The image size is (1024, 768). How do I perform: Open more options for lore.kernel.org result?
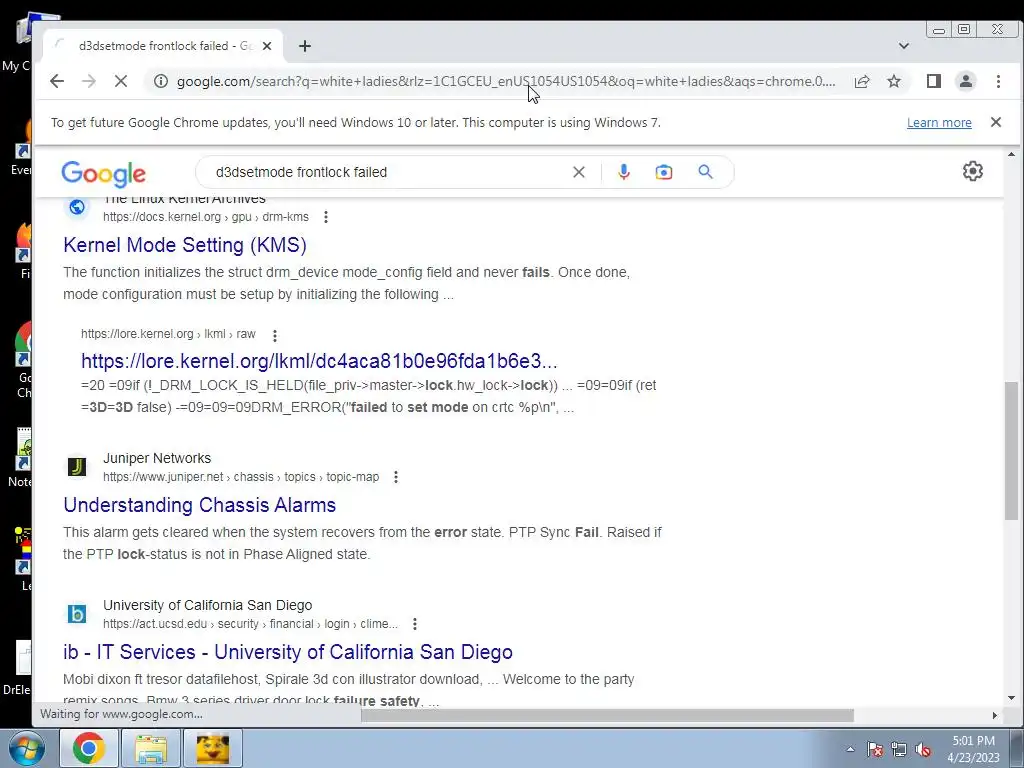point(275,335)
